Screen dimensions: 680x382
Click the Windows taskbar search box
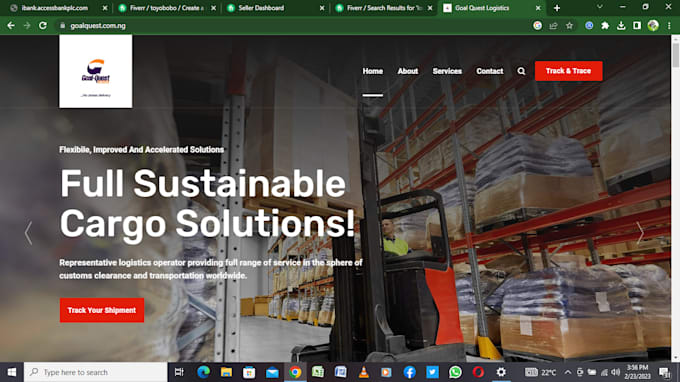click(x=95, y=372)
